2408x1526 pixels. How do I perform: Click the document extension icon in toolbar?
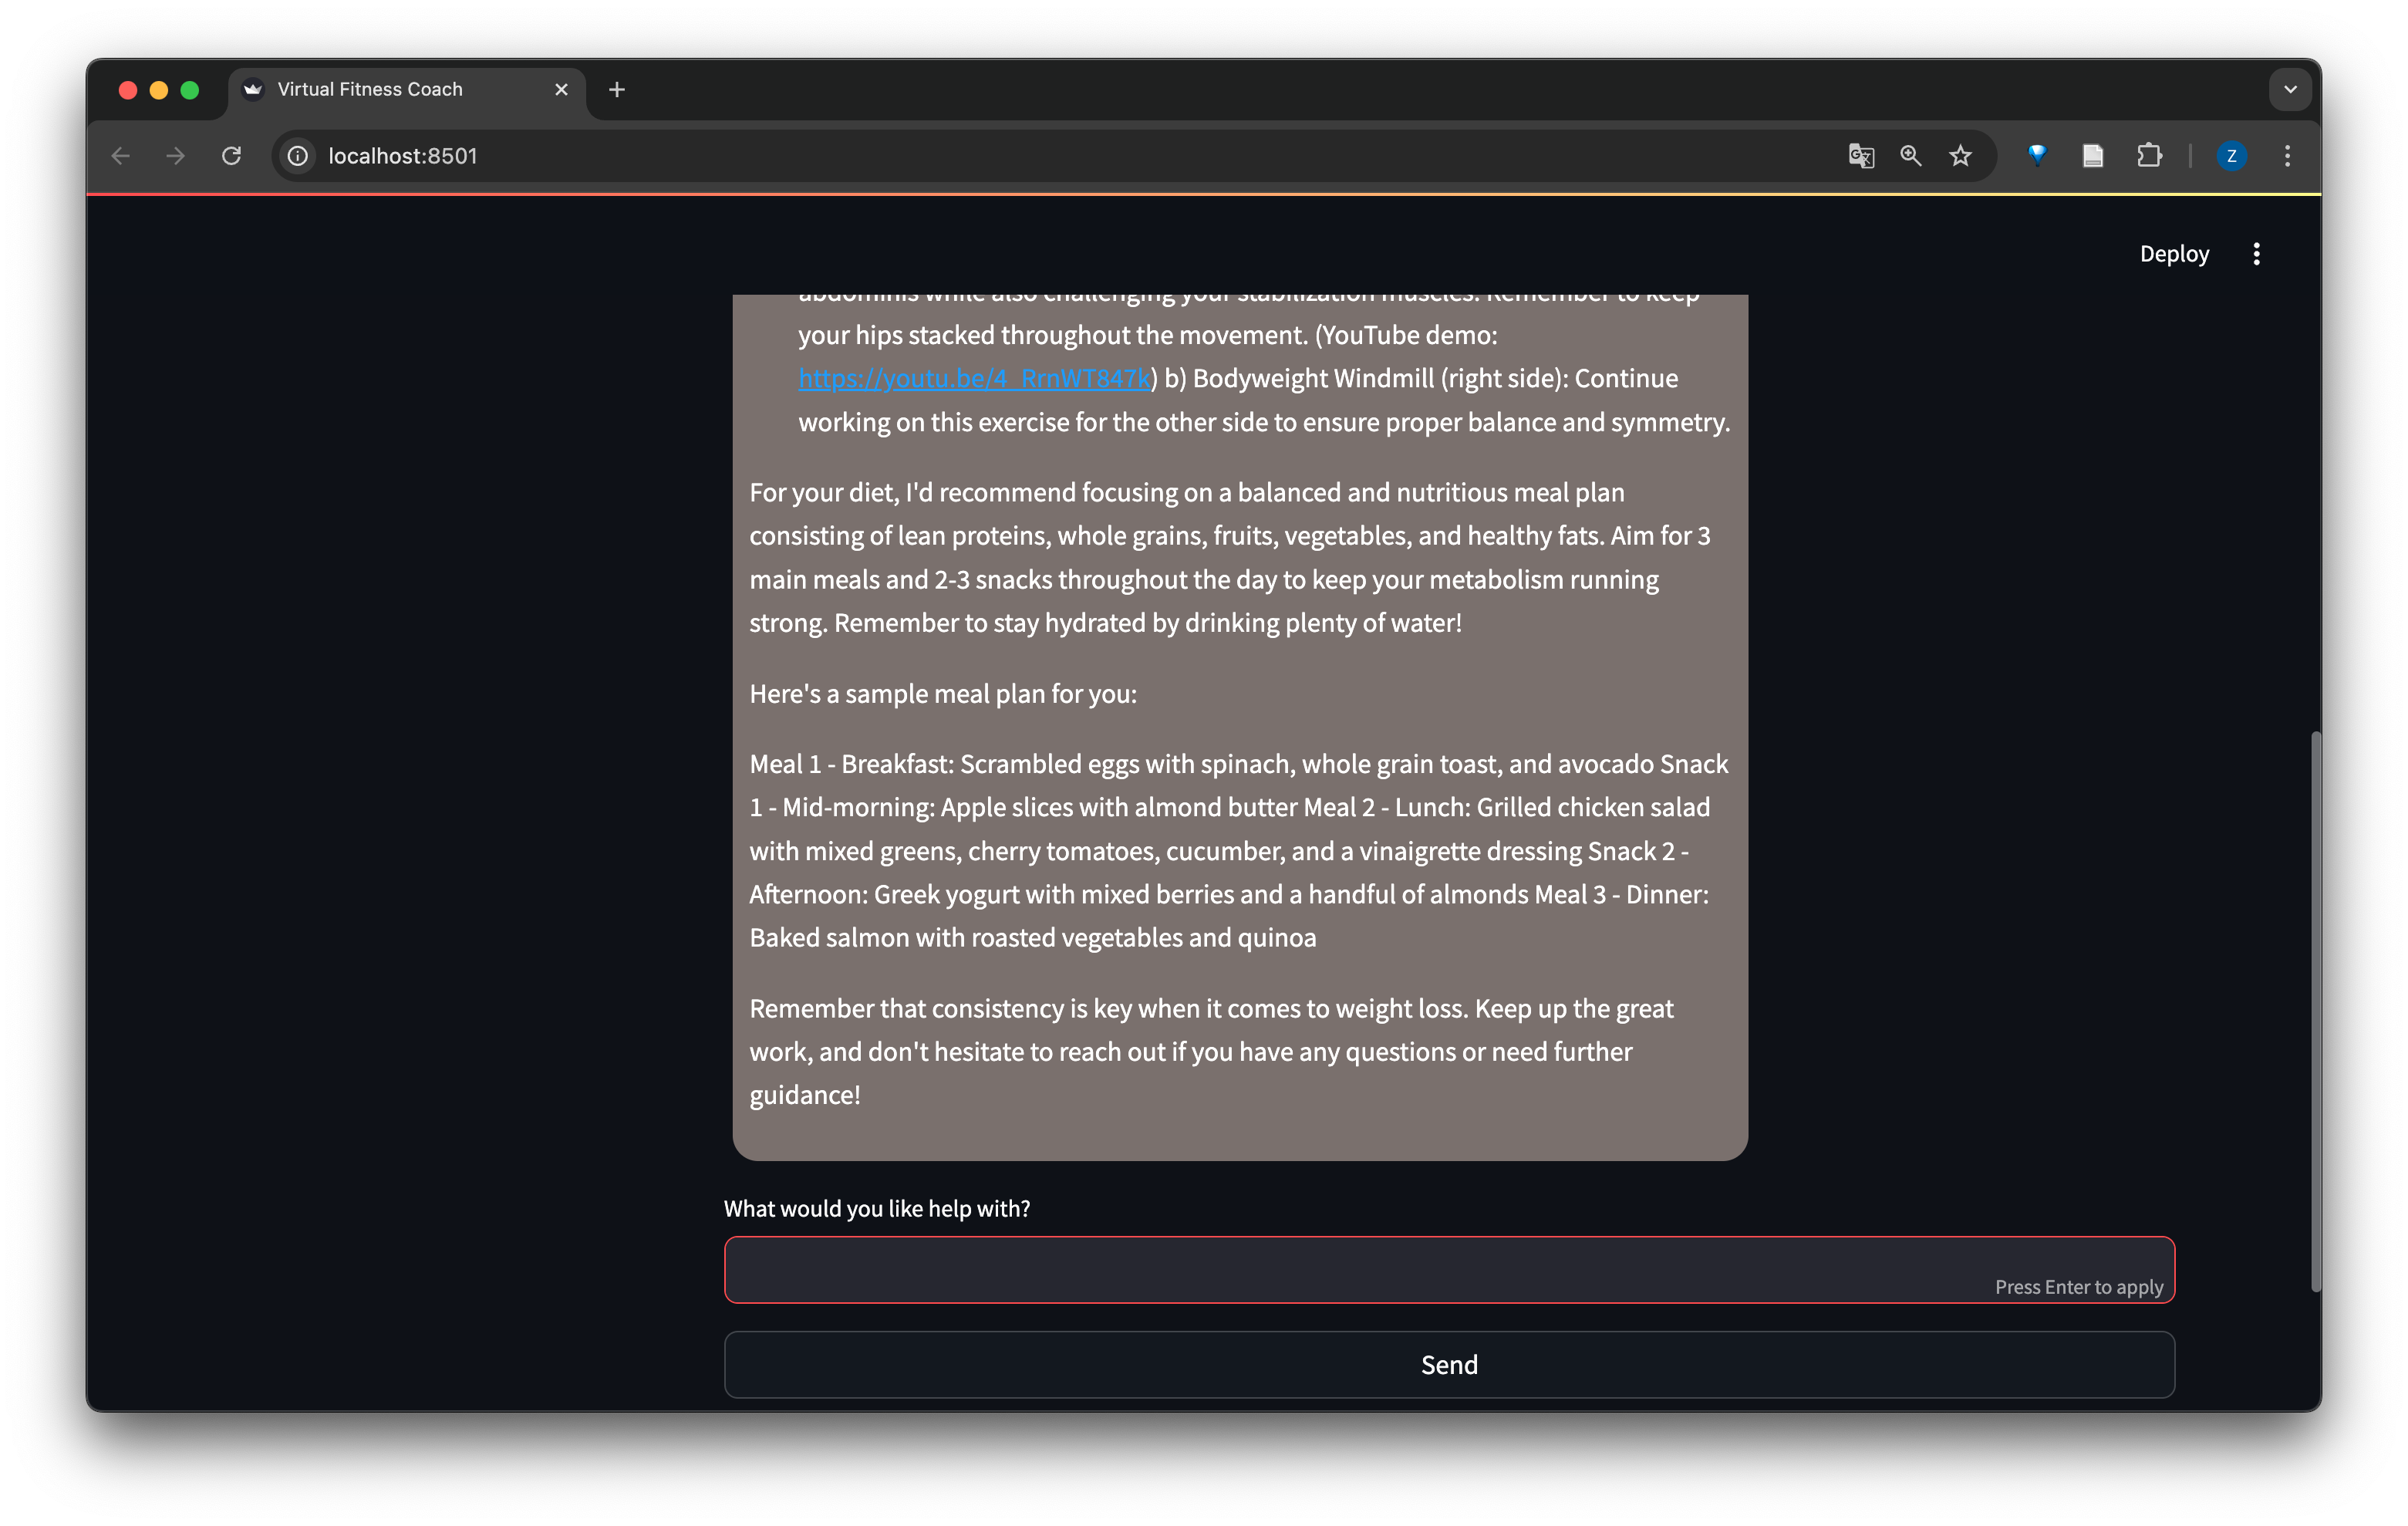[x=2093, y=156]
